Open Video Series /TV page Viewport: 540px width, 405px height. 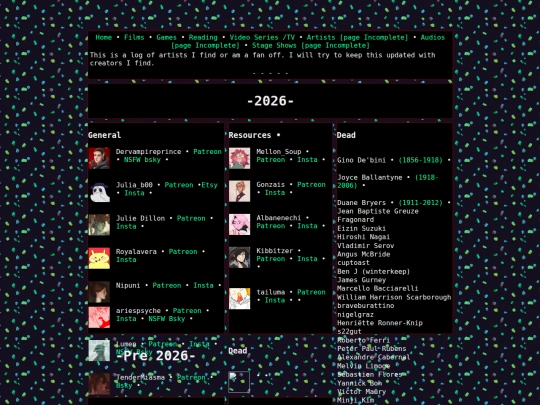[x=262, y=37]
